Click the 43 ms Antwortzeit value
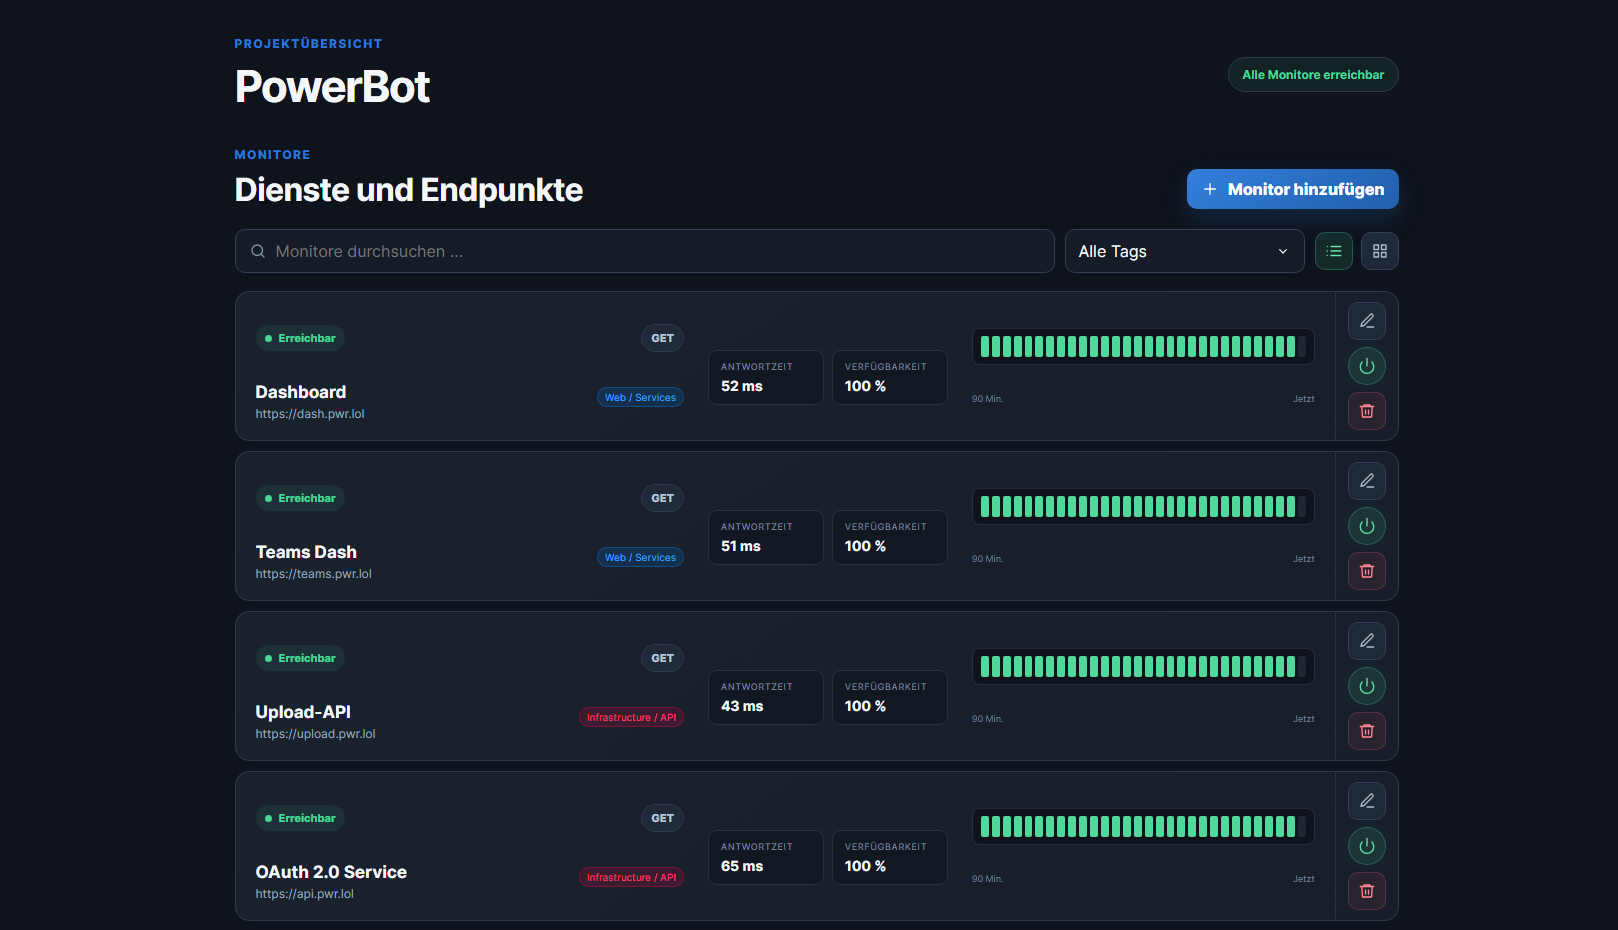The height and width of the screenshot is (930, 1618). pos(742,706)
